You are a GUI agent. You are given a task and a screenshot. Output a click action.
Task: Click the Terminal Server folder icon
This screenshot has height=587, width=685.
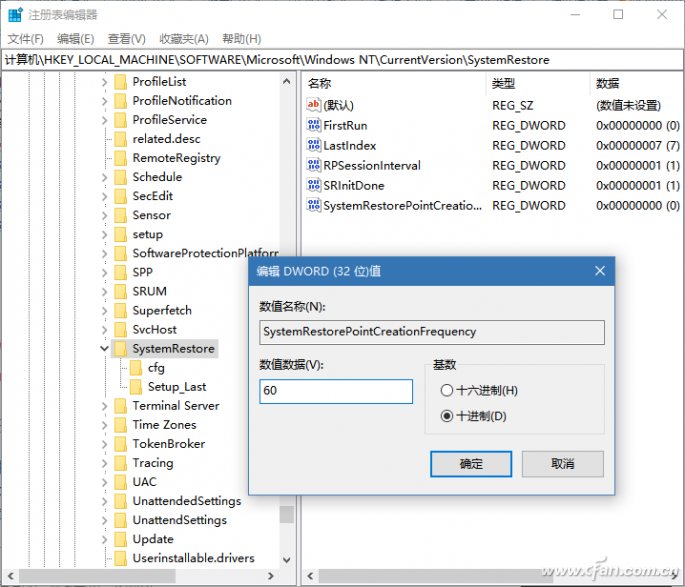click(x=120, y=406)
